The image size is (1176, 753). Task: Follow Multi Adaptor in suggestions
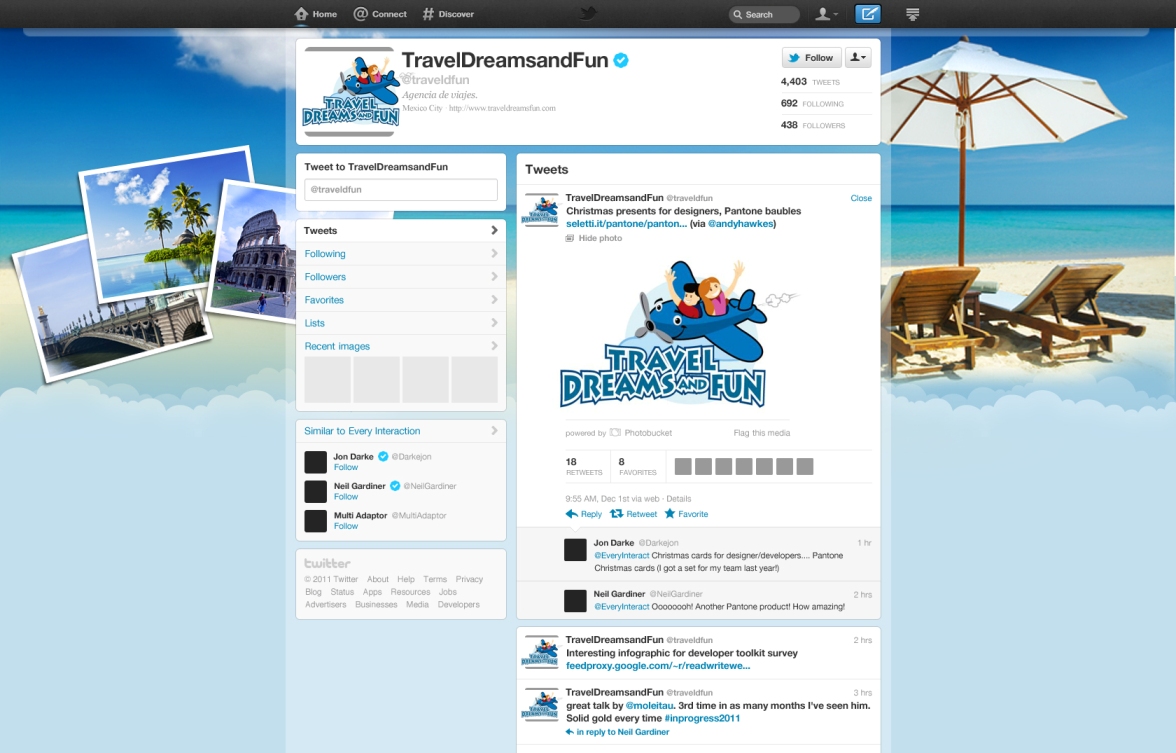click(346, 526)
